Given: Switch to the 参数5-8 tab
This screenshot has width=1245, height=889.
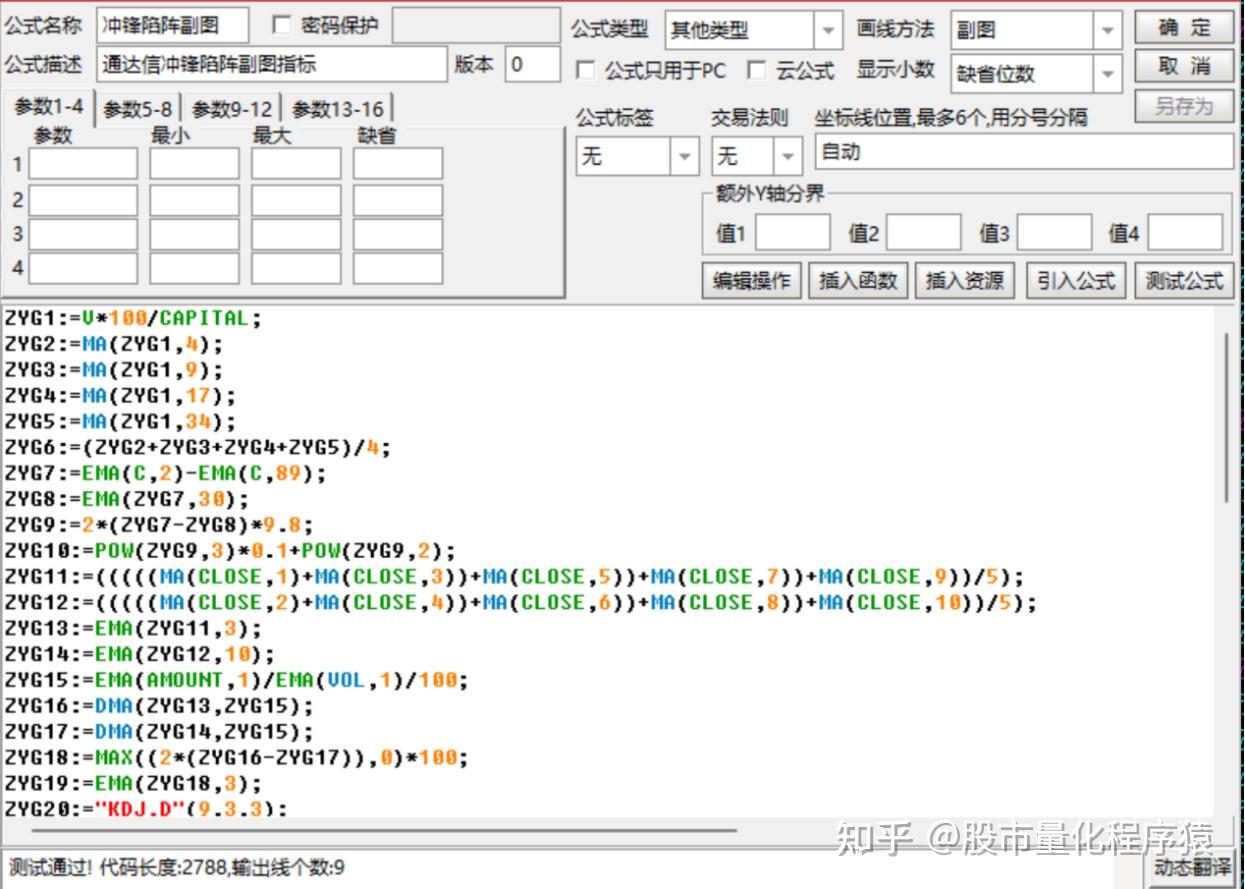Looking at the screenshot, I should pos(138,109).
